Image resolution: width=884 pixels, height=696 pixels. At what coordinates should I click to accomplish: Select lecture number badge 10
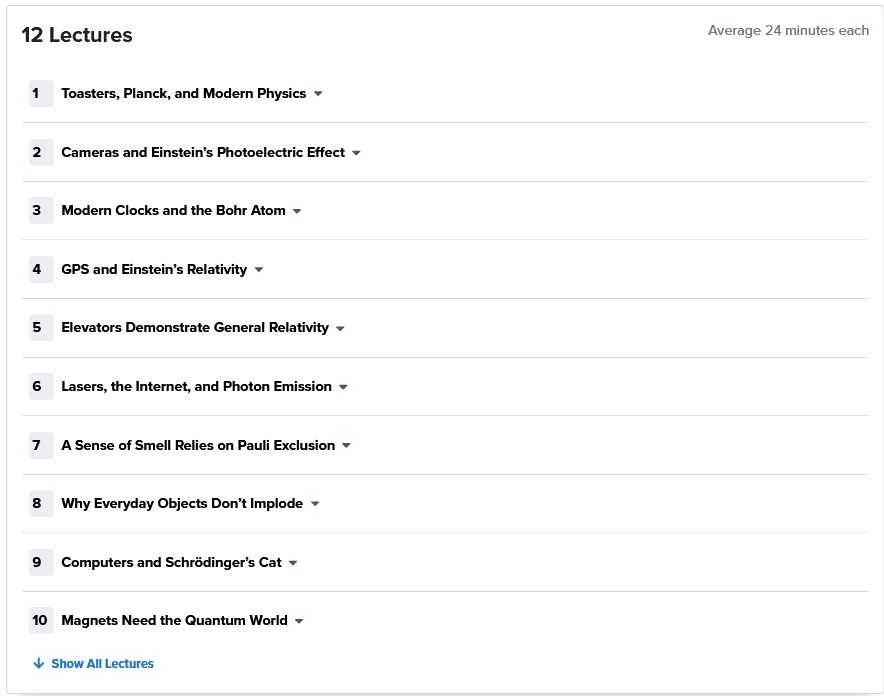click(x=41, y=620)
